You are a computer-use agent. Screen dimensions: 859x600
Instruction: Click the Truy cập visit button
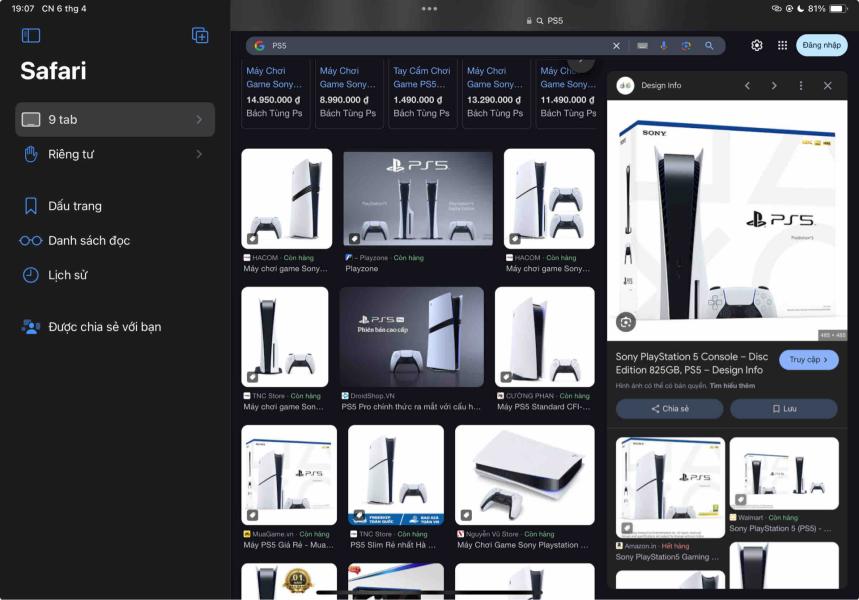(x=809, y=360)
